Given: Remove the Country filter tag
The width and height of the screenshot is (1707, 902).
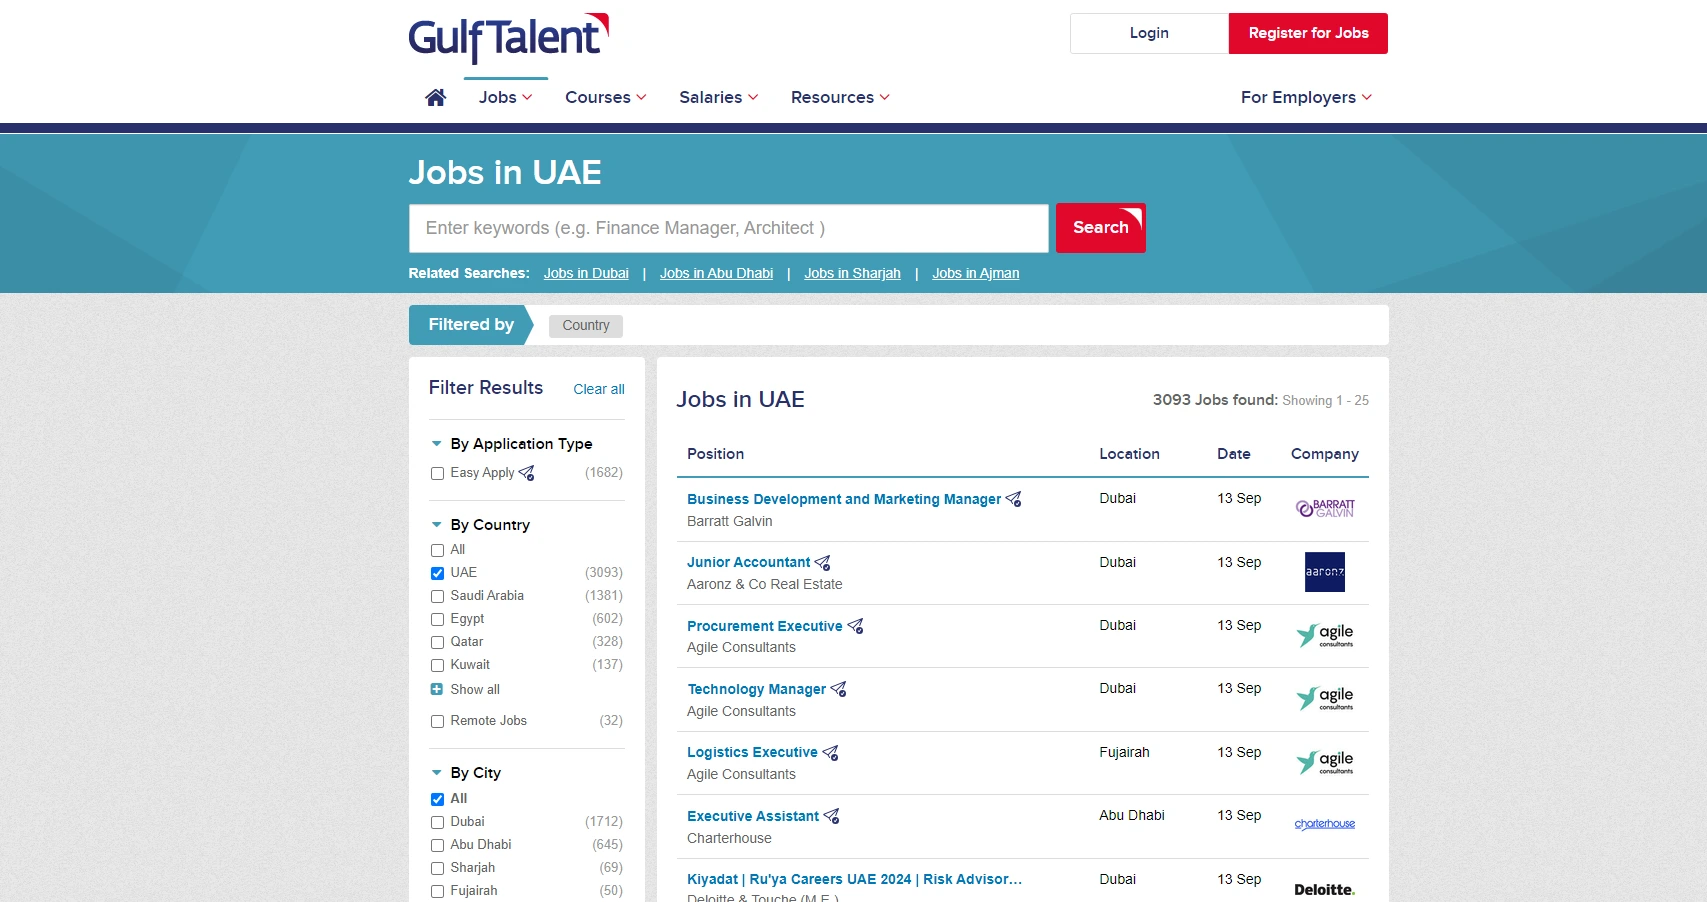Looking at the screenshot, I should click(x=586, y=326).
